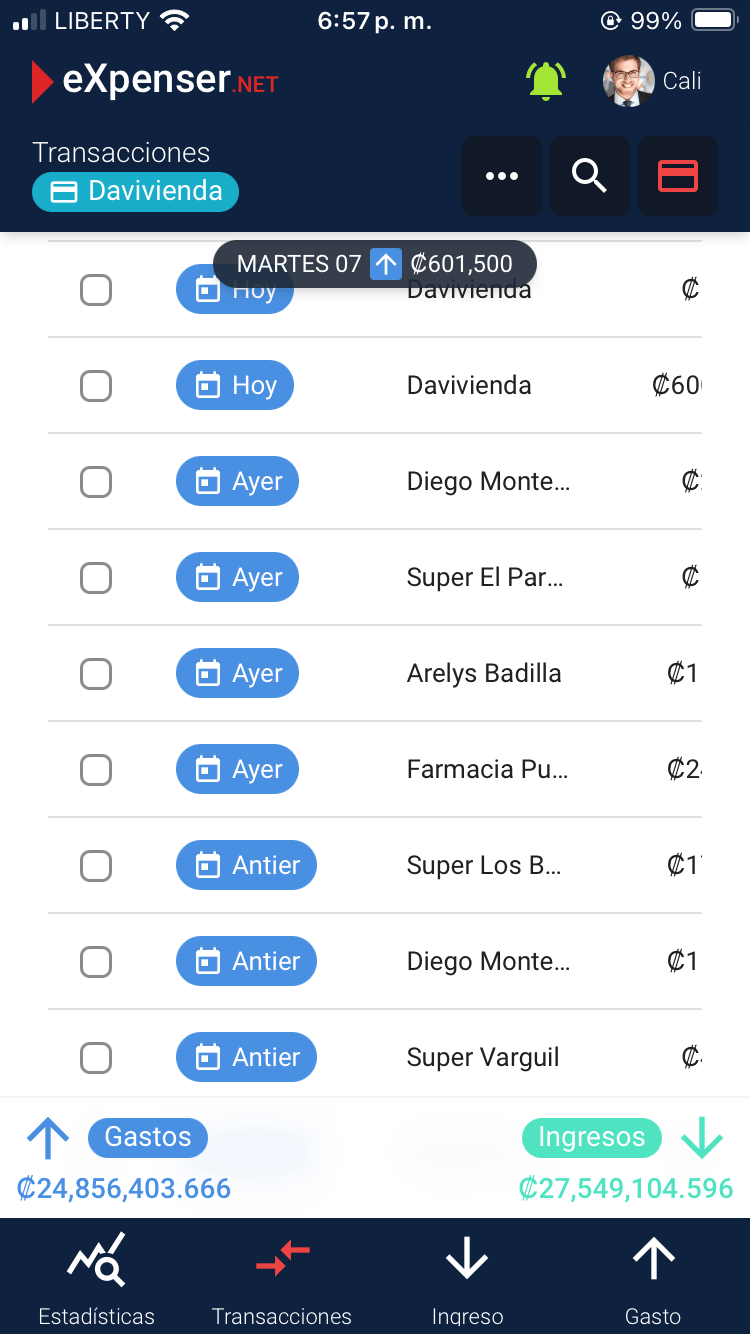
Task: Open the Davivienda account selector chip
Action: click(135, 191)
